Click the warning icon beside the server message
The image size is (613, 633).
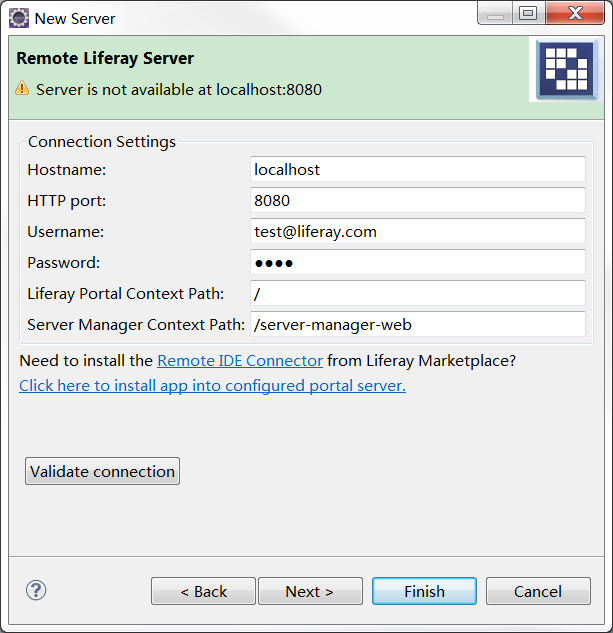click(x=23, y=89)
